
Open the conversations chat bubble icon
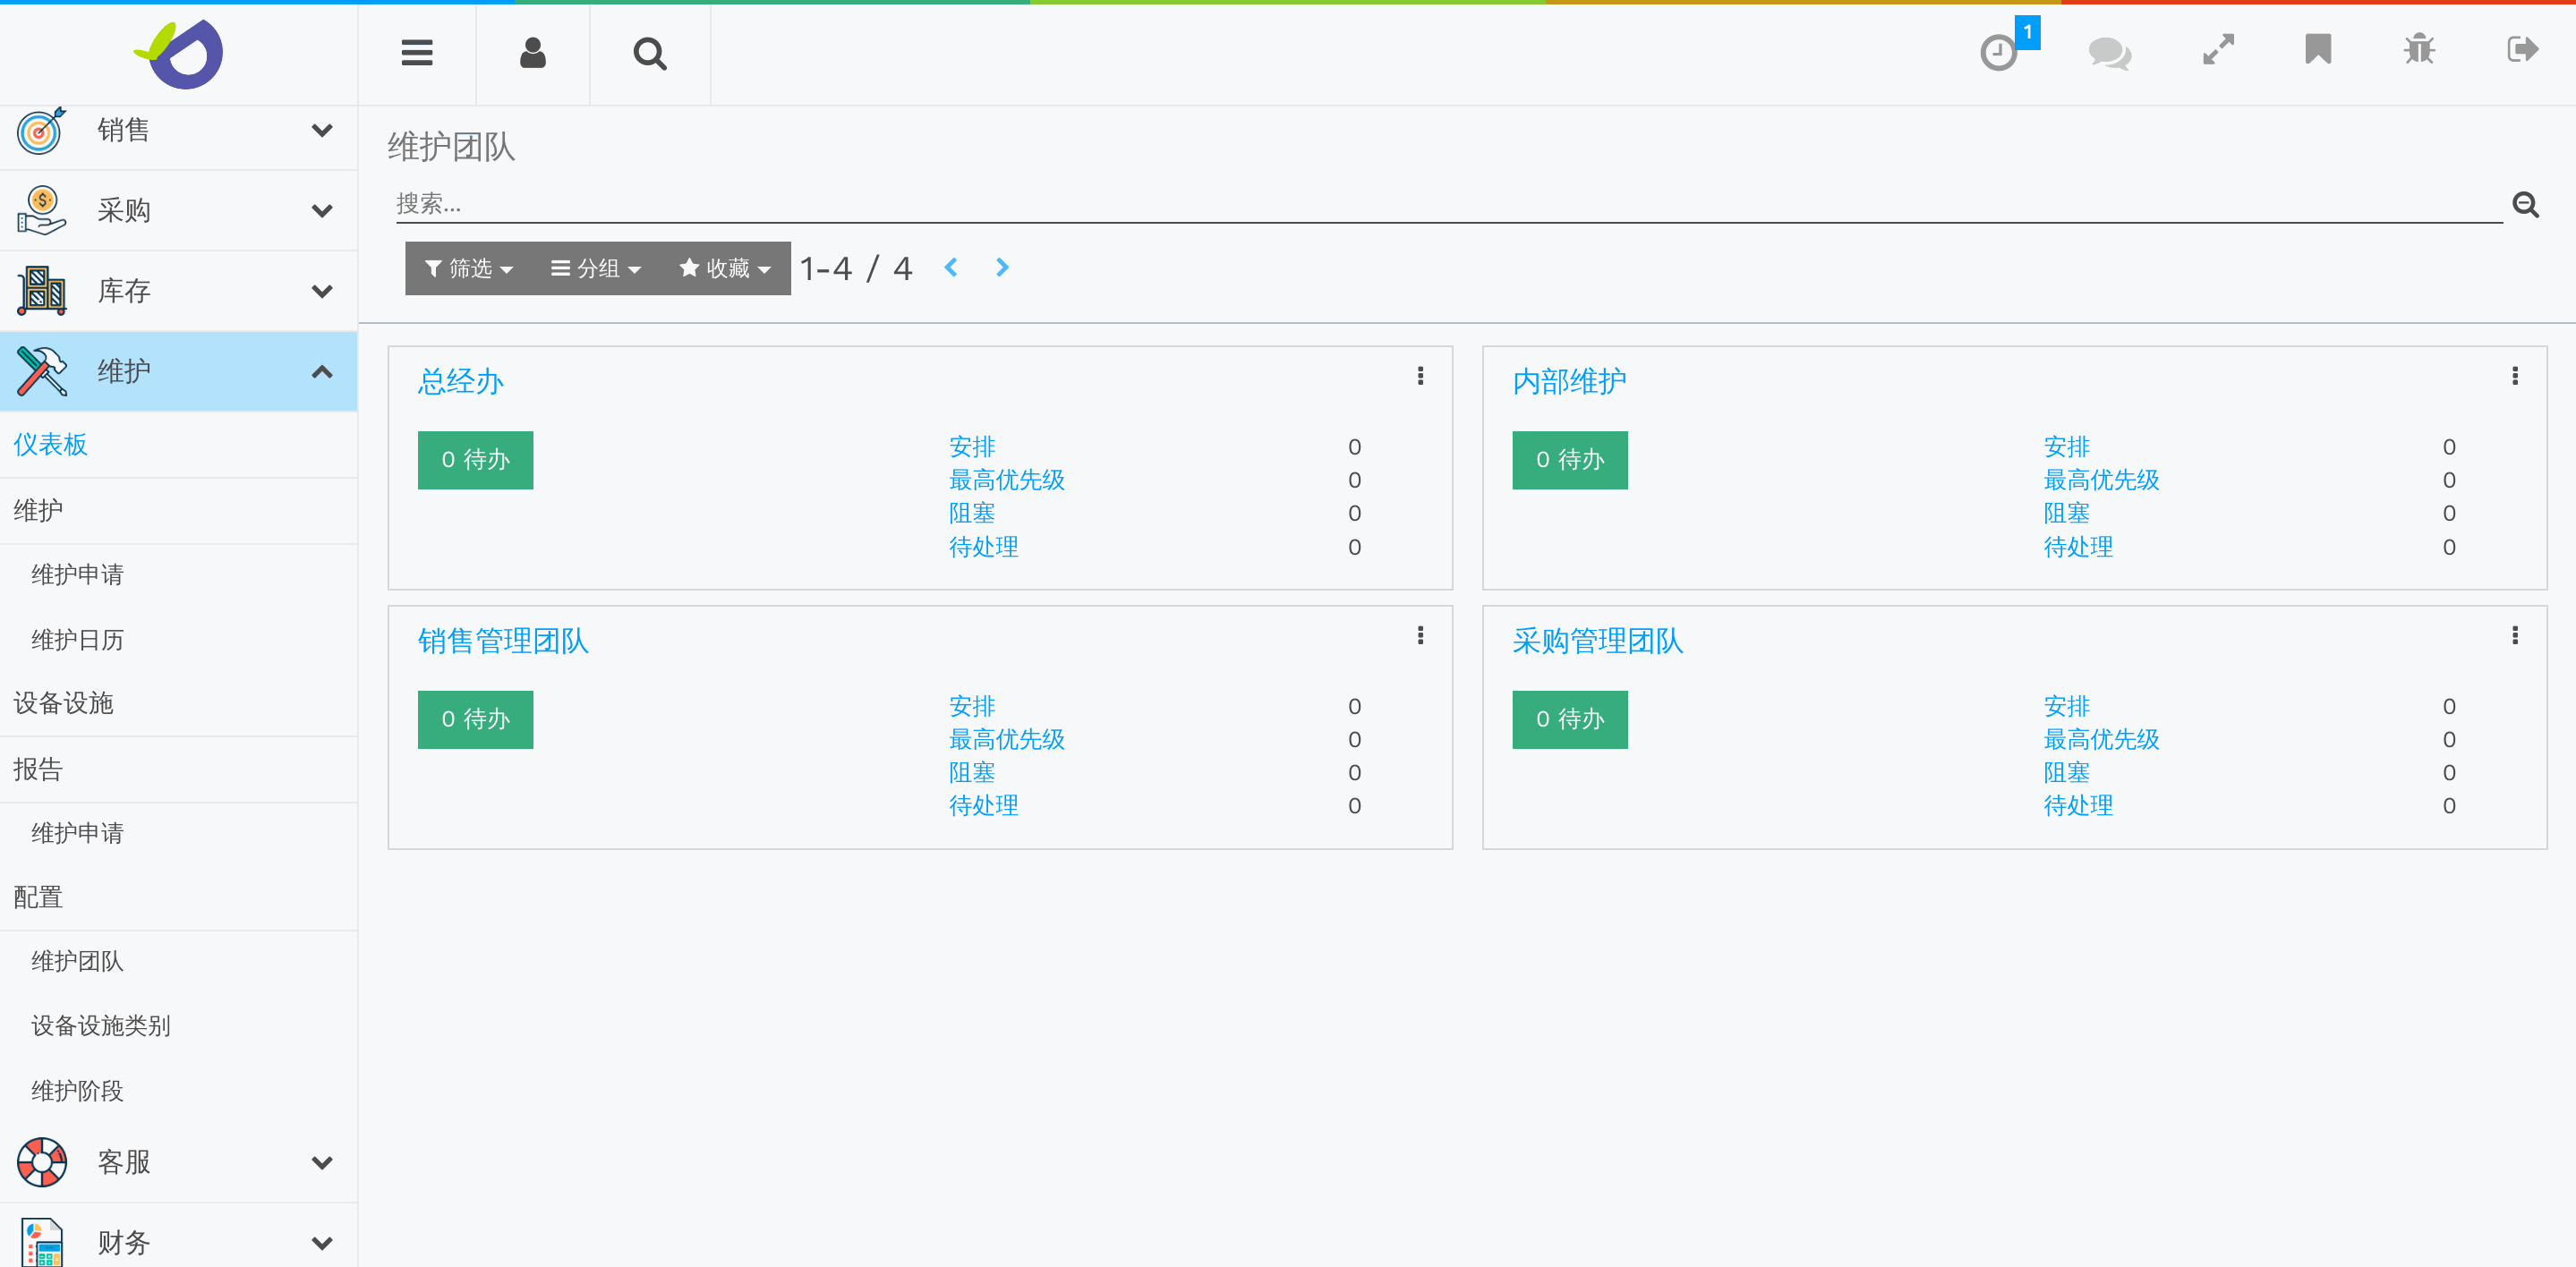pyautogui.click(x=2109, y=52)
